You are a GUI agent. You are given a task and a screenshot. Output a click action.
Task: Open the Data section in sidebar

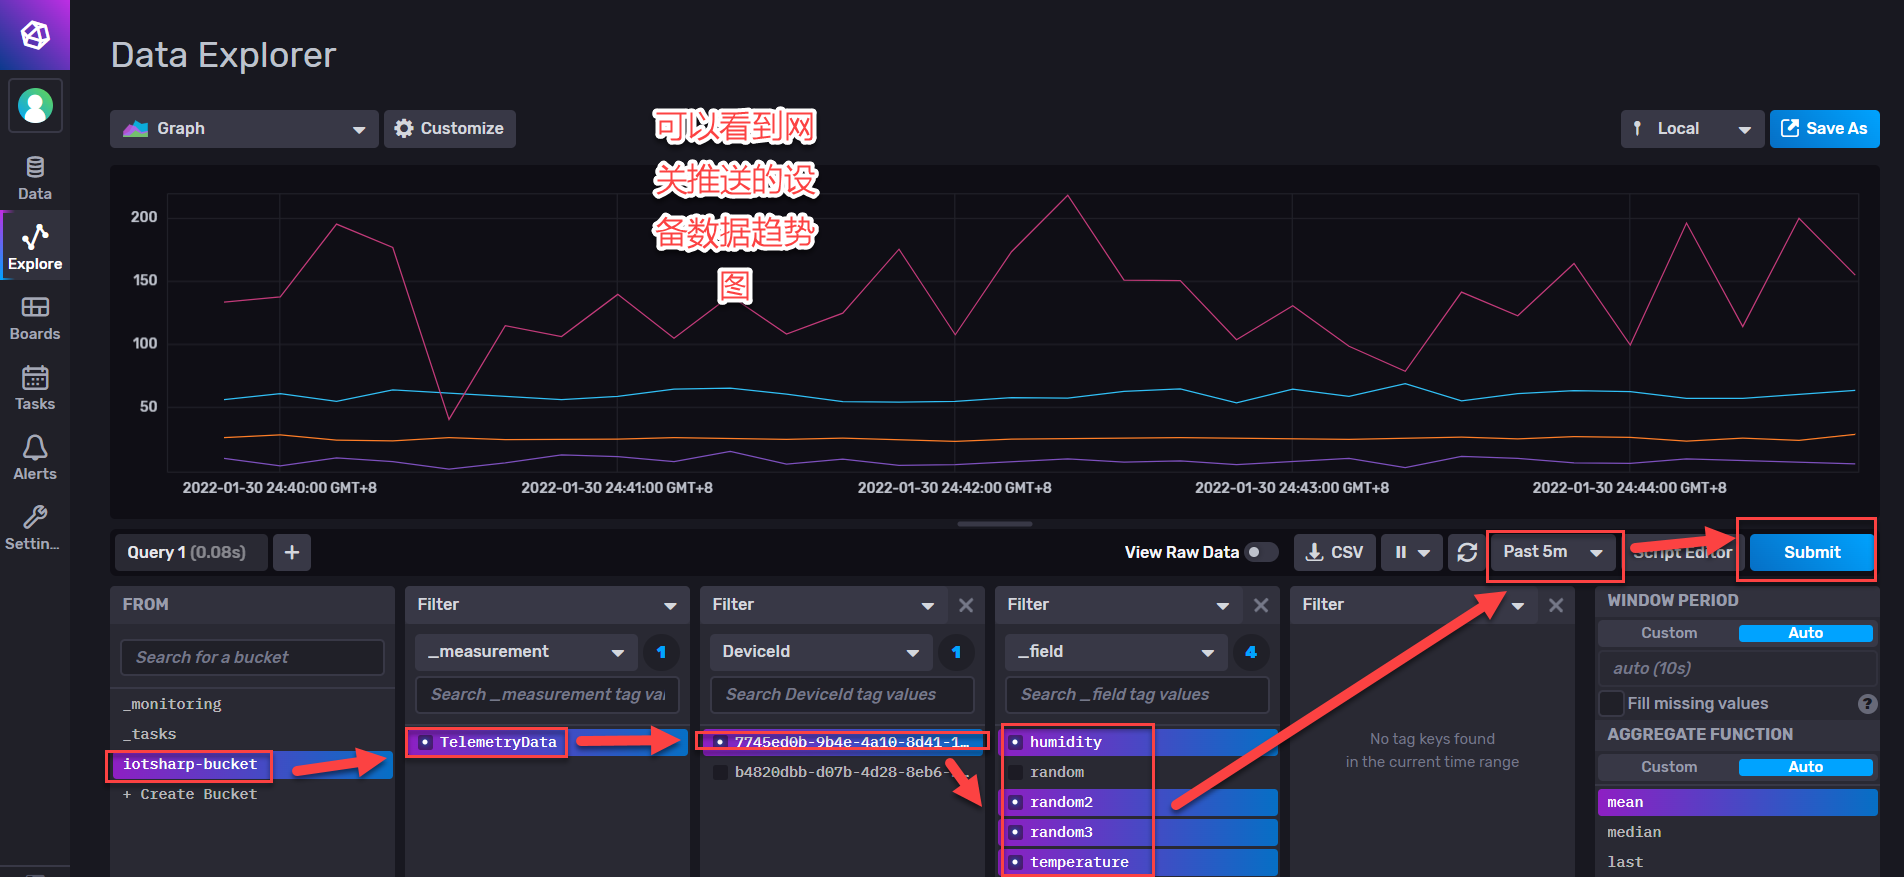point(35,178)
